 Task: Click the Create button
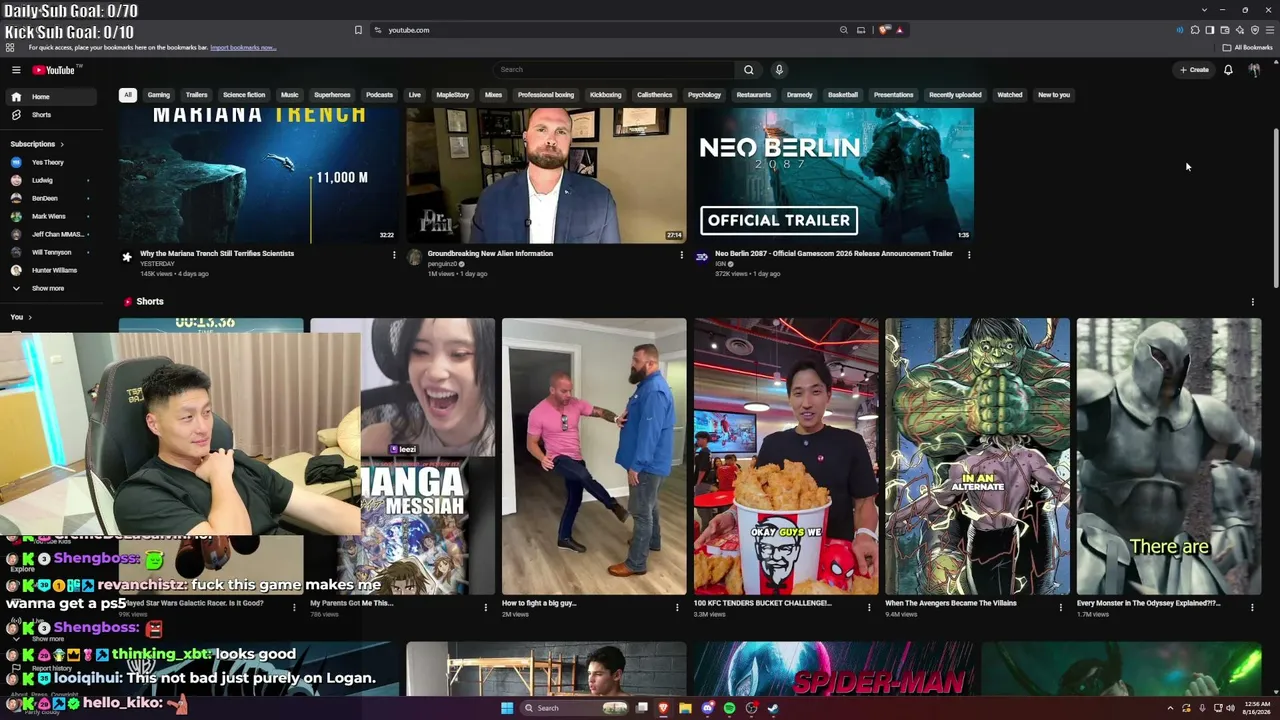click(x=1194, y=70)
